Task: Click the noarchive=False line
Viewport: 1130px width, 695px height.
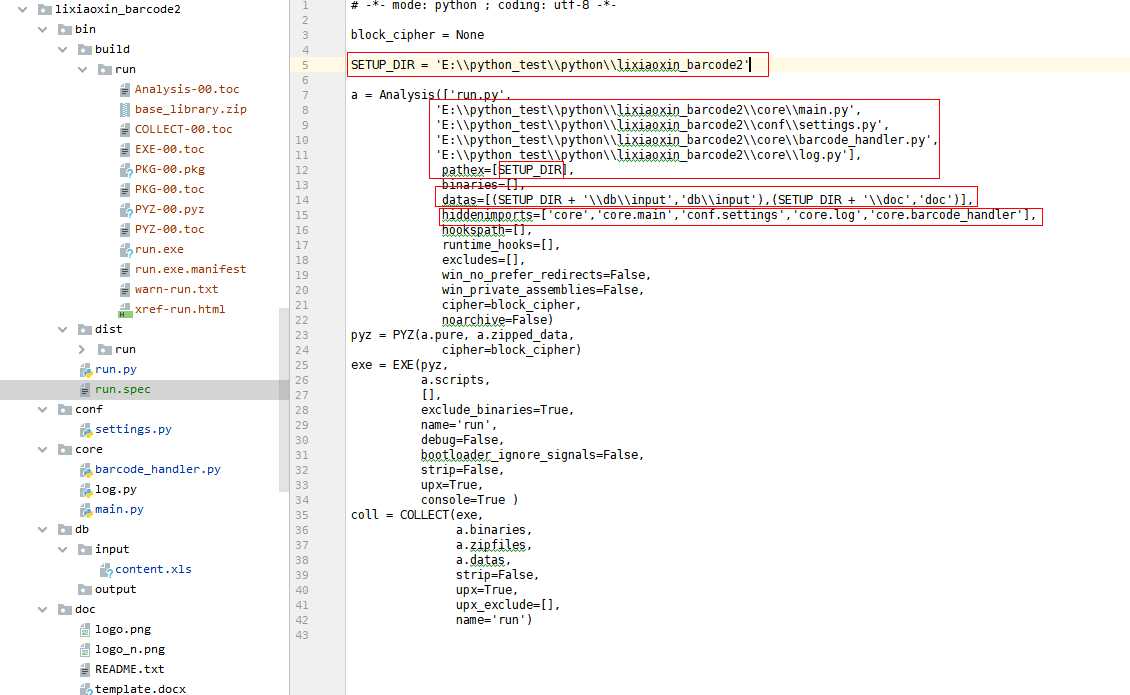Action: click(x=497, y=319)
